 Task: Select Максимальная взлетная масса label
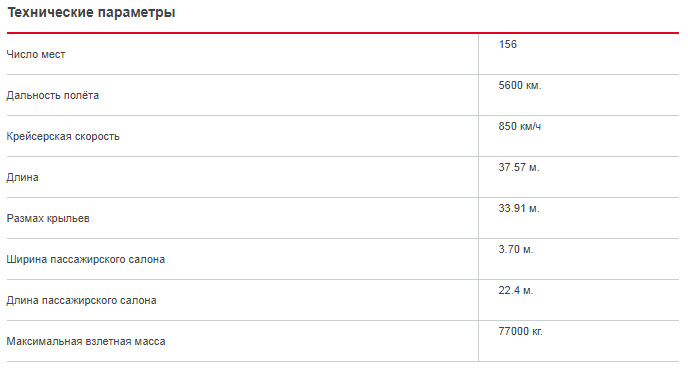[x=86, y=341]
